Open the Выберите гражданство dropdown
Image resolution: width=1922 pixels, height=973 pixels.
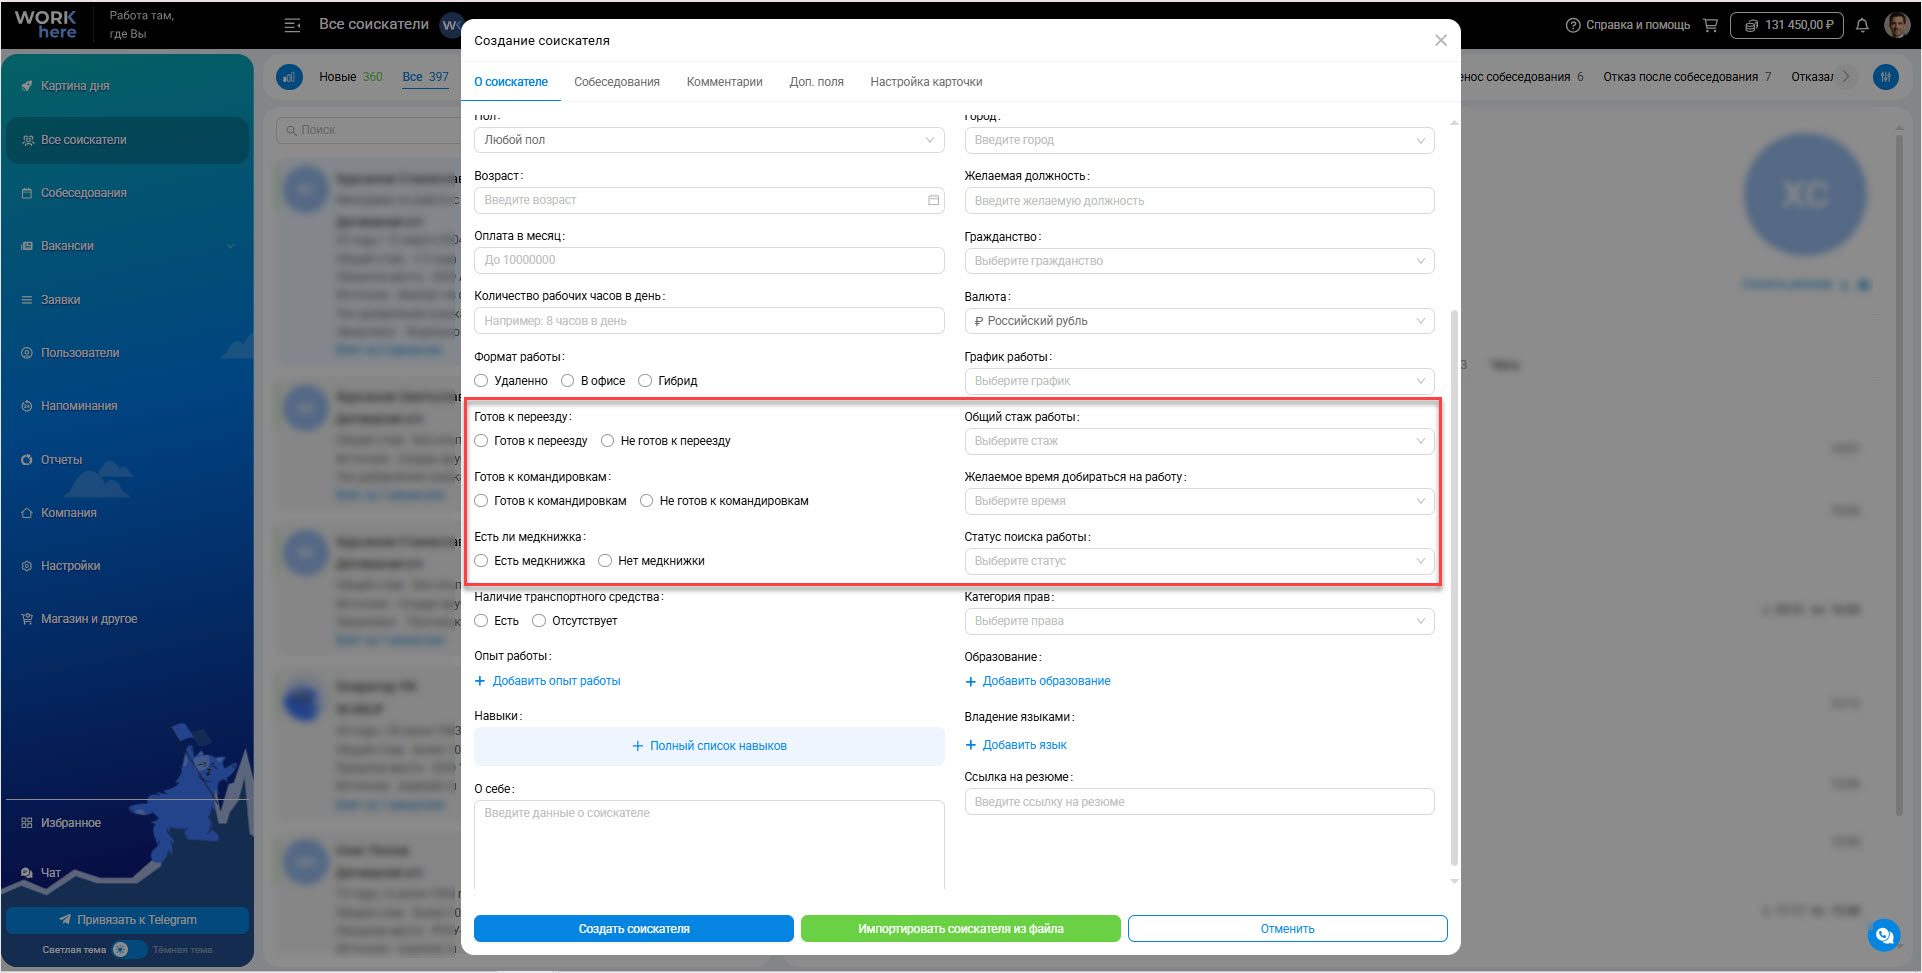[1199, 261]
